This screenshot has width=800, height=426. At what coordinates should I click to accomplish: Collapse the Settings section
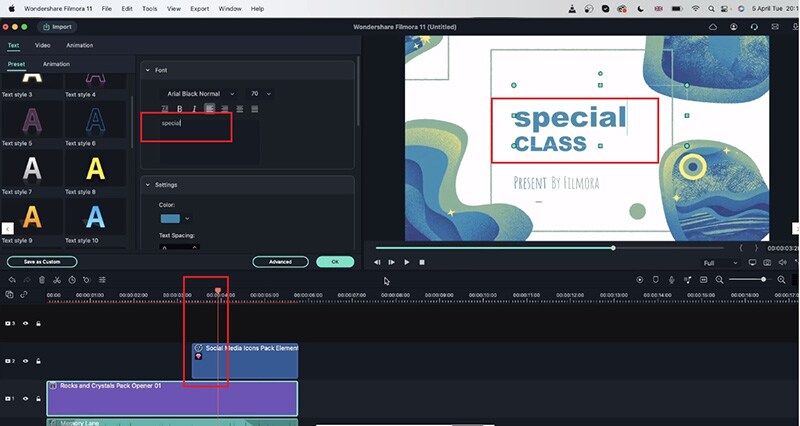point(148,185)
